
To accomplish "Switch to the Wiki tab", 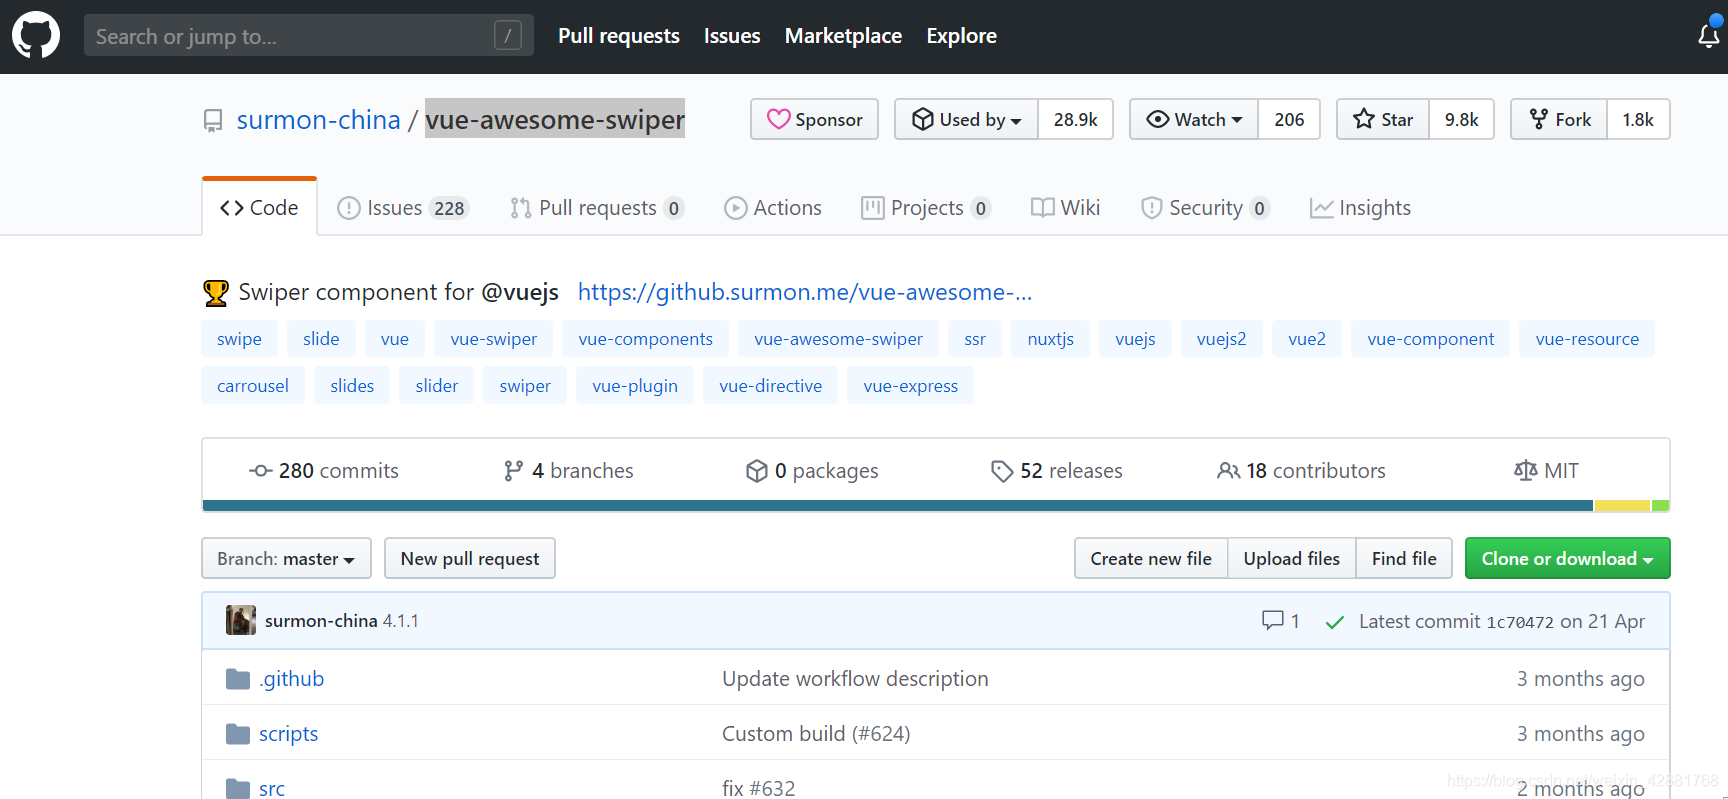I will click(1066, 208).
